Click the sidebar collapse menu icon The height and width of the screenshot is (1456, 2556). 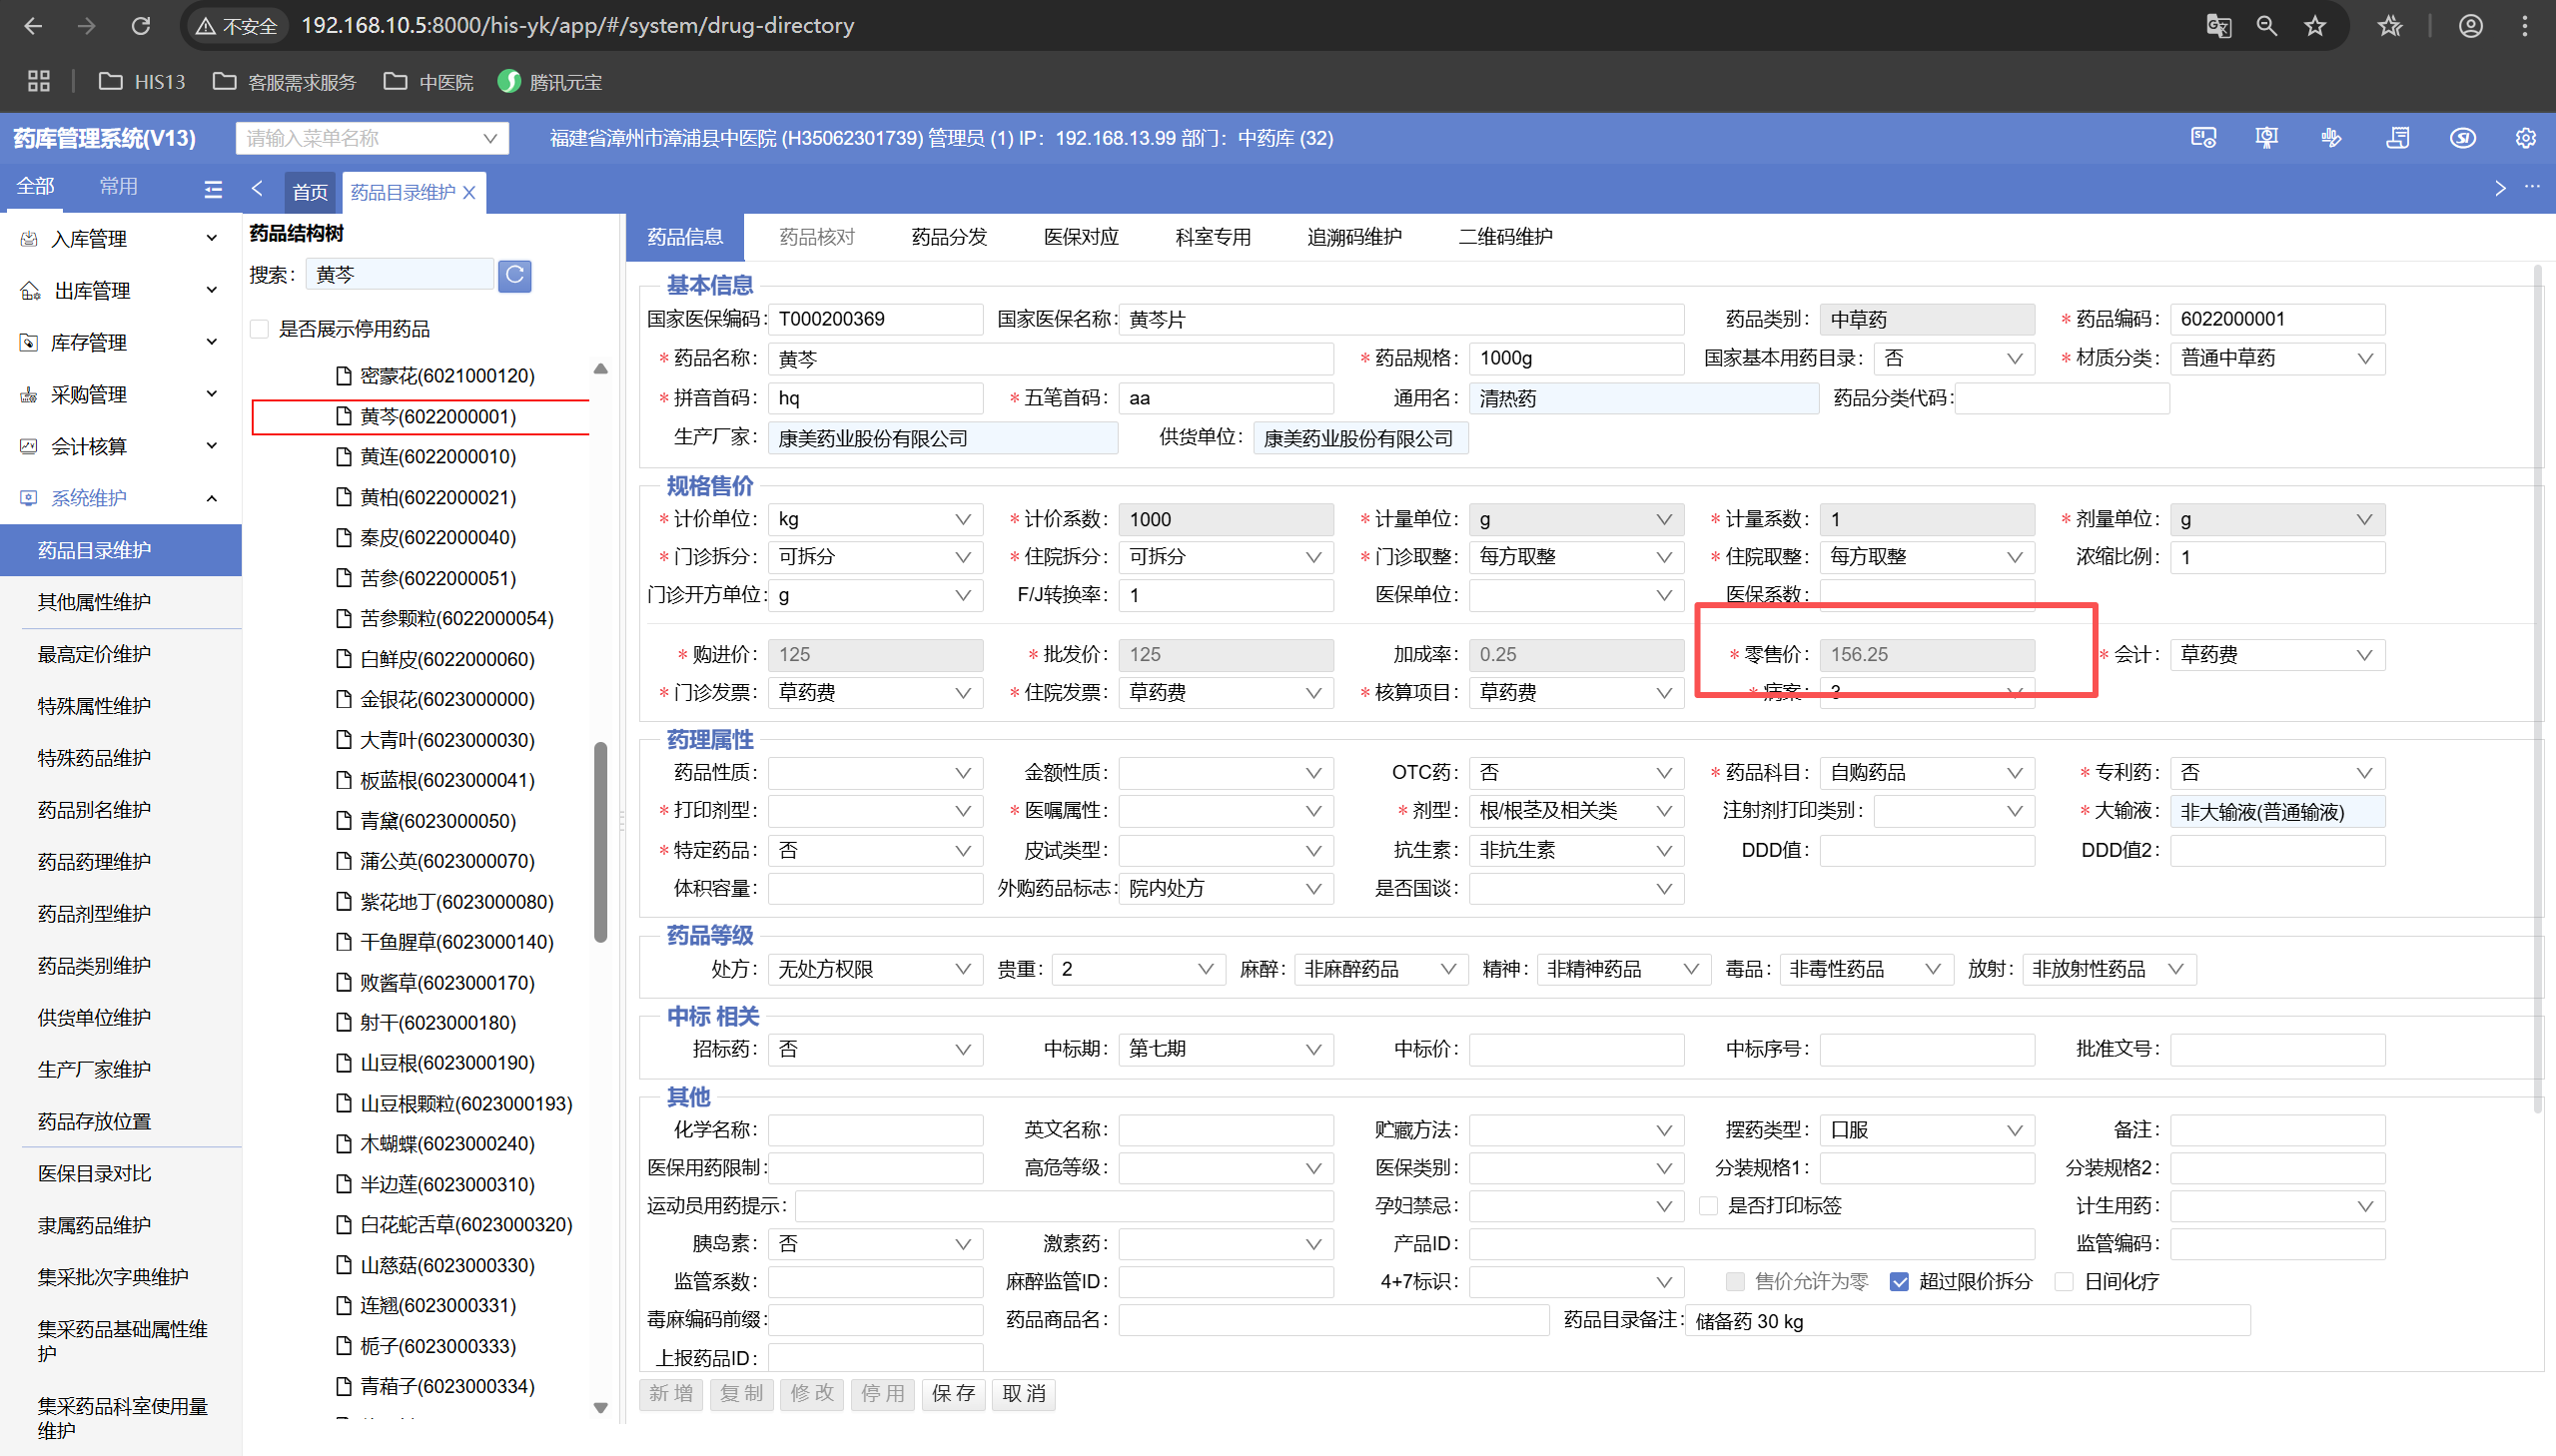213,189
